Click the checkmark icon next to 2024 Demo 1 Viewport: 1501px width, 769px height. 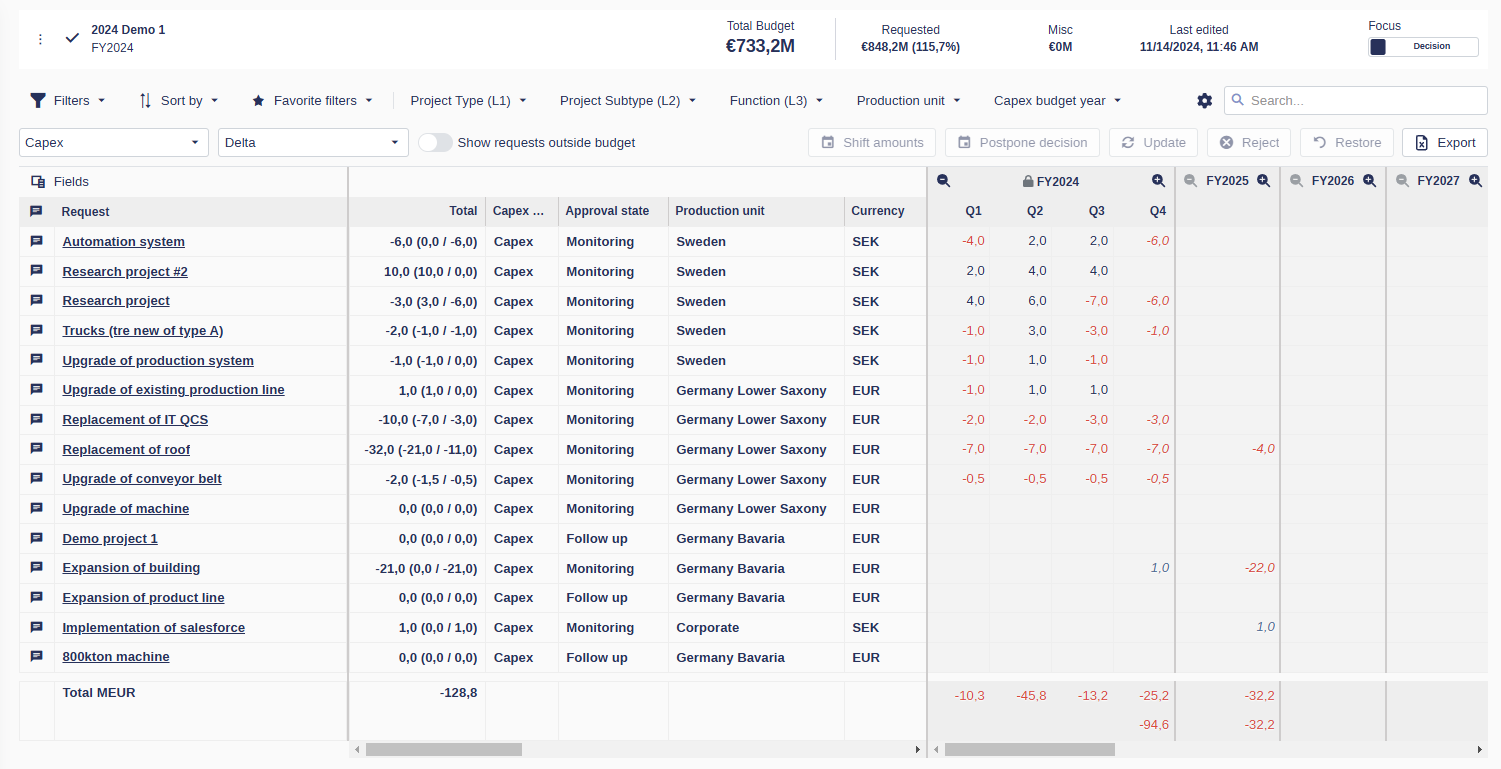[x=72, y=38]
